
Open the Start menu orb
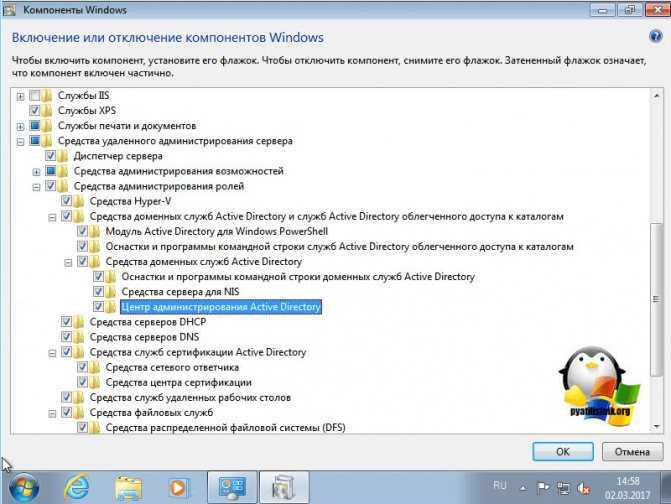point(24,488)
